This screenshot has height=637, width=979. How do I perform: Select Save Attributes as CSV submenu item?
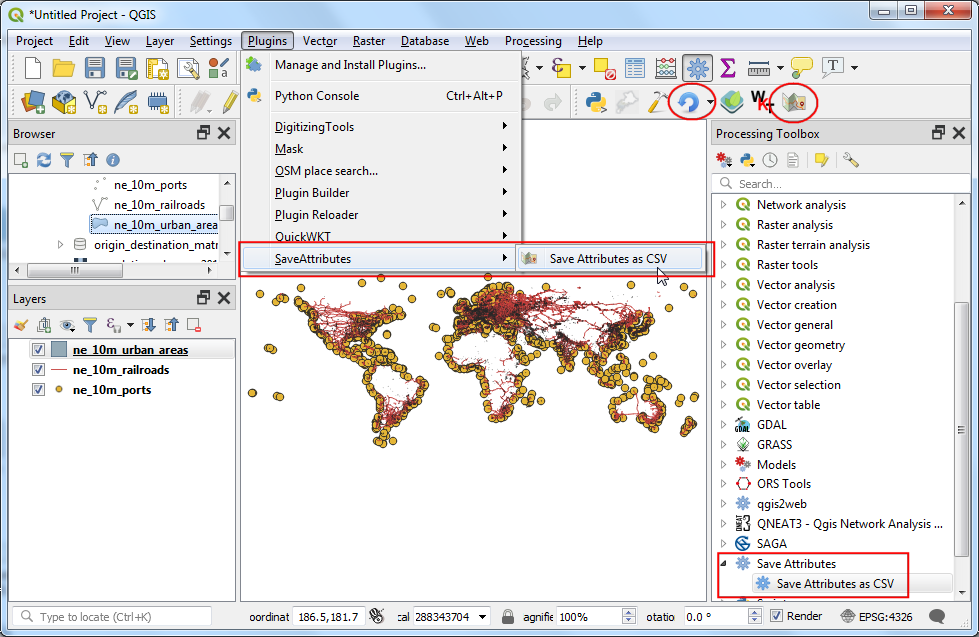pos(607,259)
